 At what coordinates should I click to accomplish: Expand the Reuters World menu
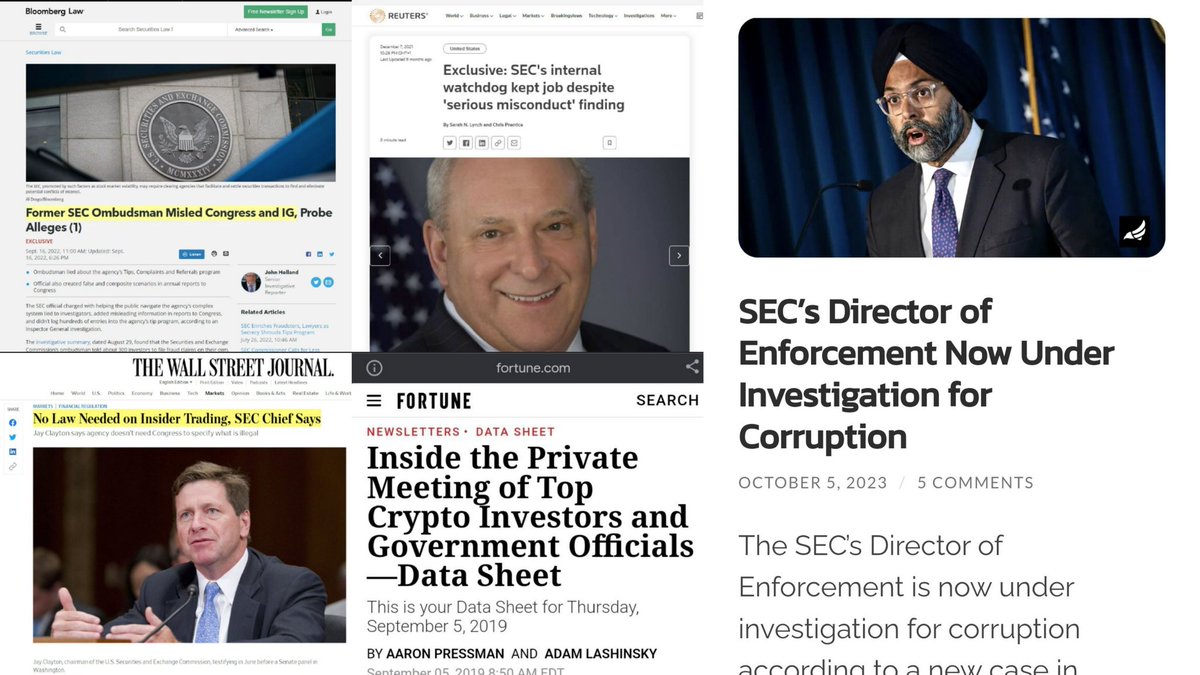tap(454, 16)
